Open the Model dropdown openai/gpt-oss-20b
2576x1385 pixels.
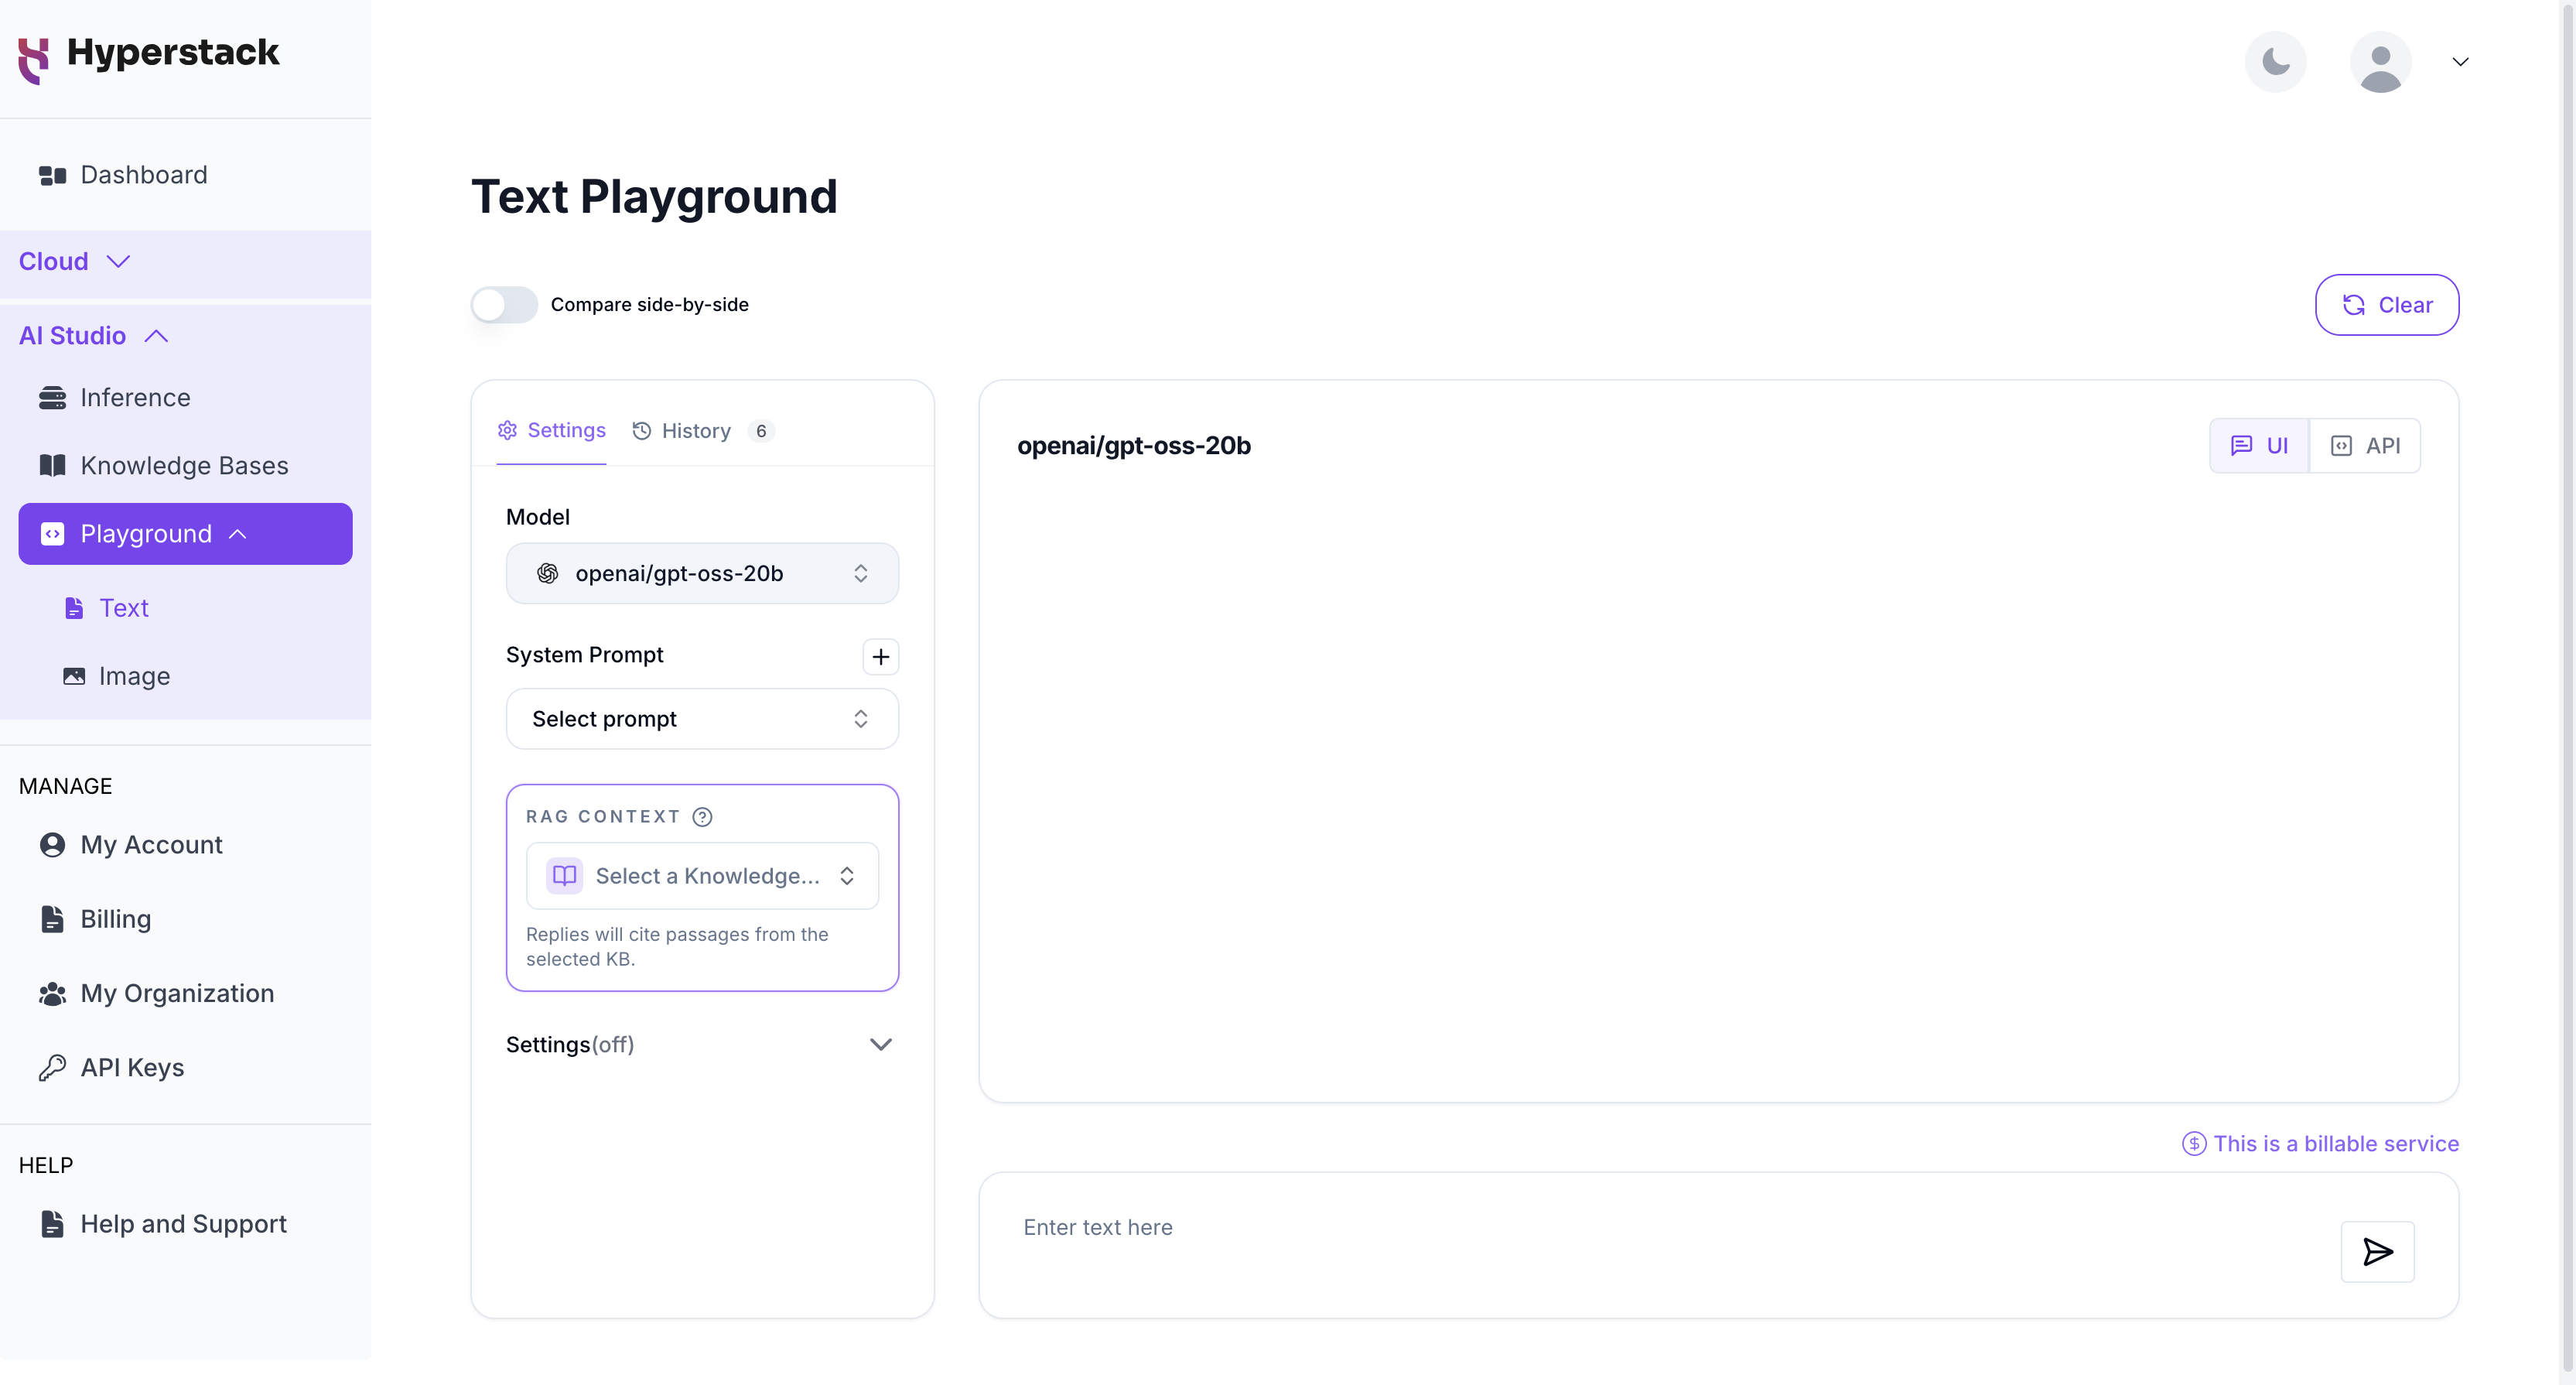[x=702, y=573]
